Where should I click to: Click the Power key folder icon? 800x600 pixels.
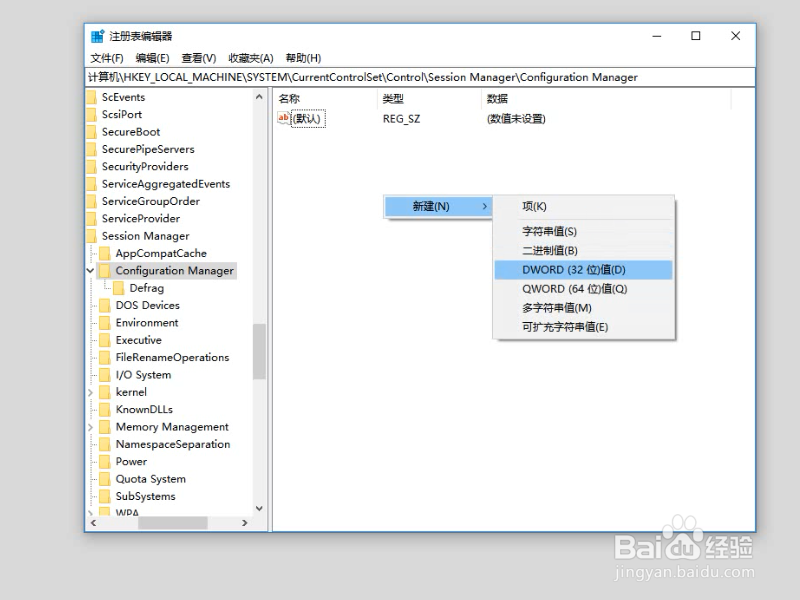coord(105,461)
